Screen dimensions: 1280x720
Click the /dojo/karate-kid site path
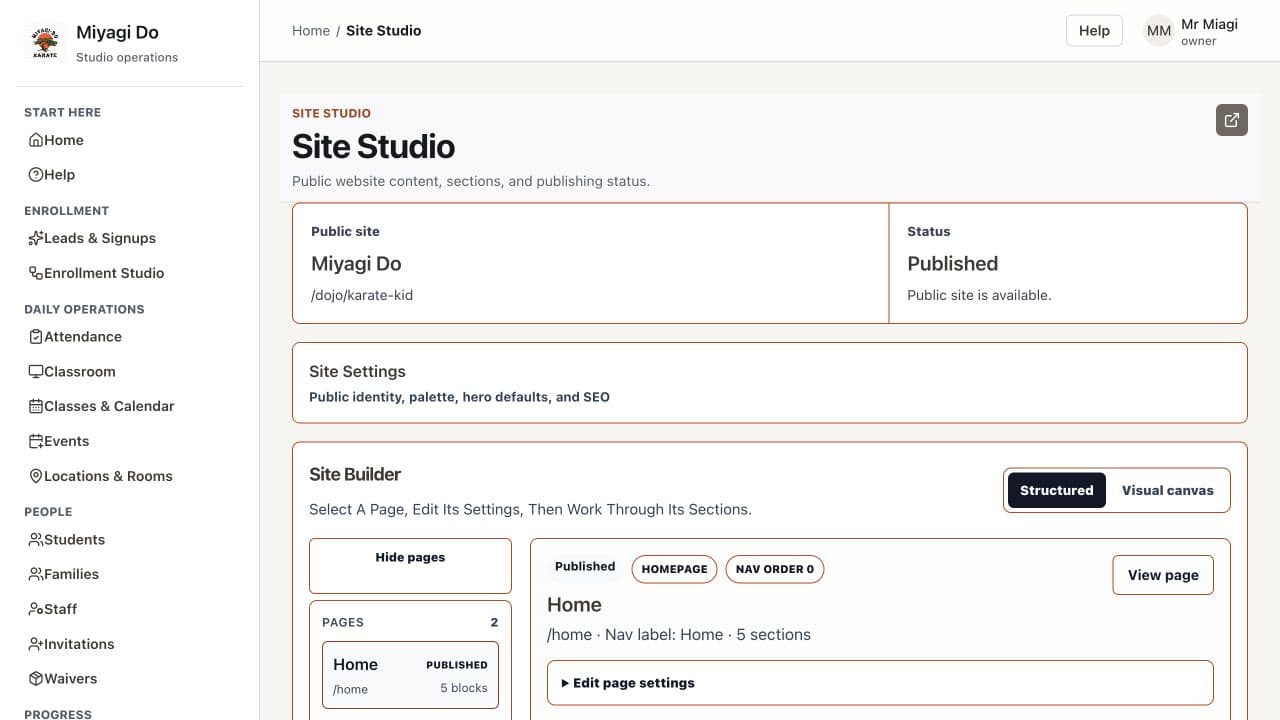coord(362,295)
